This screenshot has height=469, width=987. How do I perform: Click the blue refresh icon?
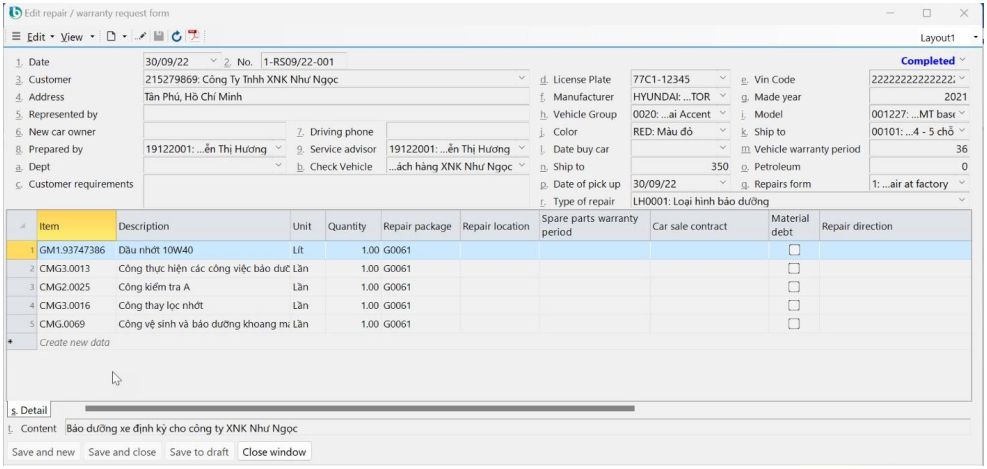coord(176,37)
